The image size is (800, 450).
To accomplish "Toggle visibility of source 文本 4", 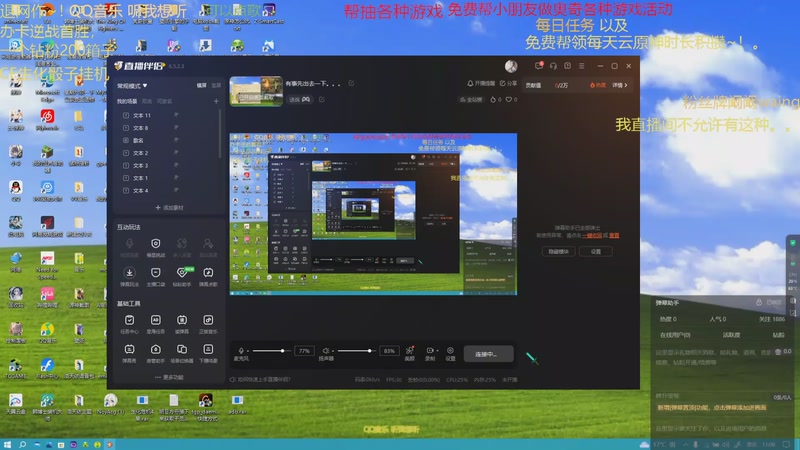I will click(176, 190).
